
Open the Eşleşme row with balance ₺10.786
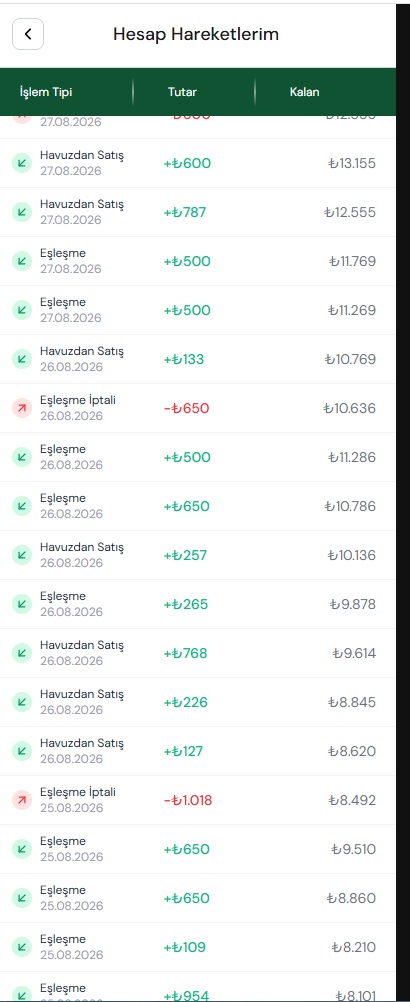coord(198,506)
